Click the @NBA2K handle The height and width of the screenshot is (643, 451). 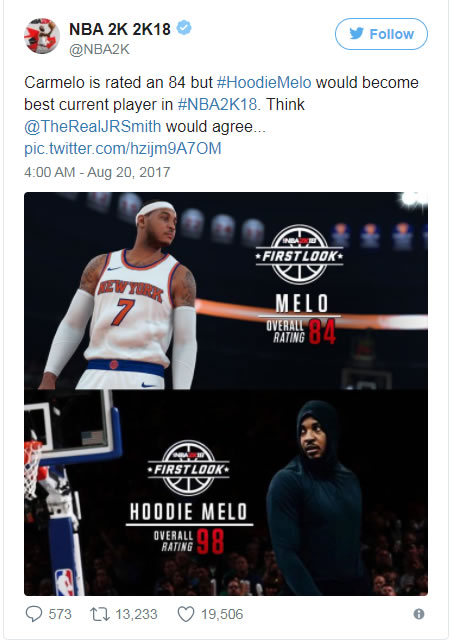(x=100, y=49)
